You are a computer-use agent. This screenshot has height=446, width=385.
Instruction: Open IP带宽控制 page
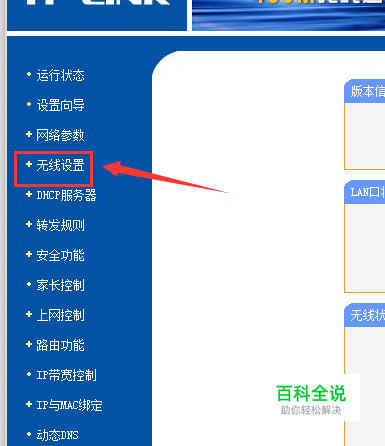[x=66, y=375]
